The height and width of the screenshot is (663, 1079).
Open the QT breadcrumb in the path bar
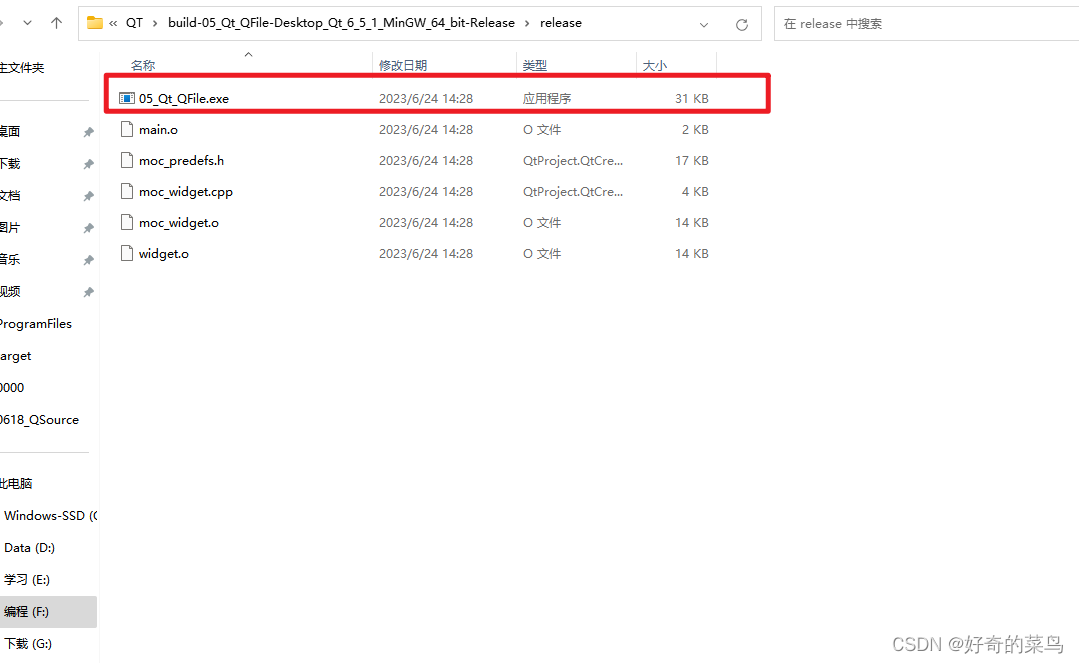(x=135, y=22)
